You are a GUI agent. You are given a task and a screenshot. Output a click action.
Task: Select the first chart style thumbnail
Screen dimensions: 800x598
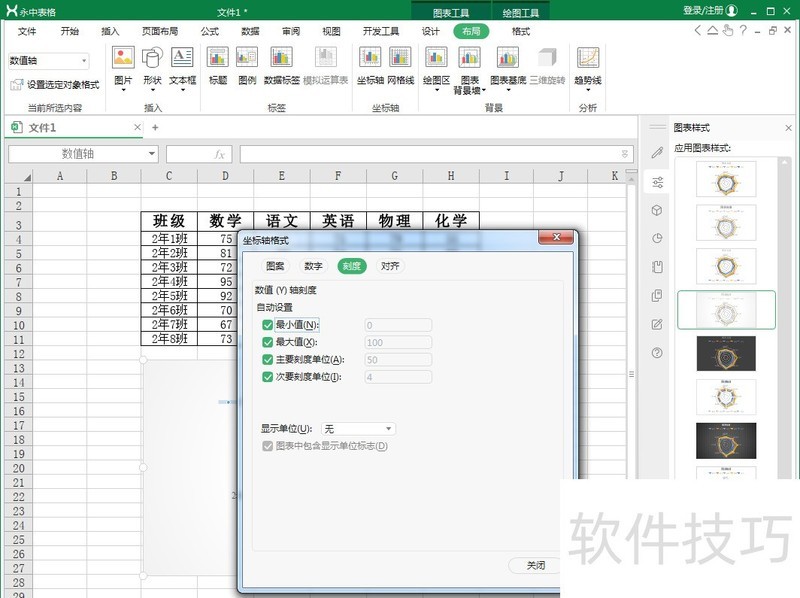point(726,179)
